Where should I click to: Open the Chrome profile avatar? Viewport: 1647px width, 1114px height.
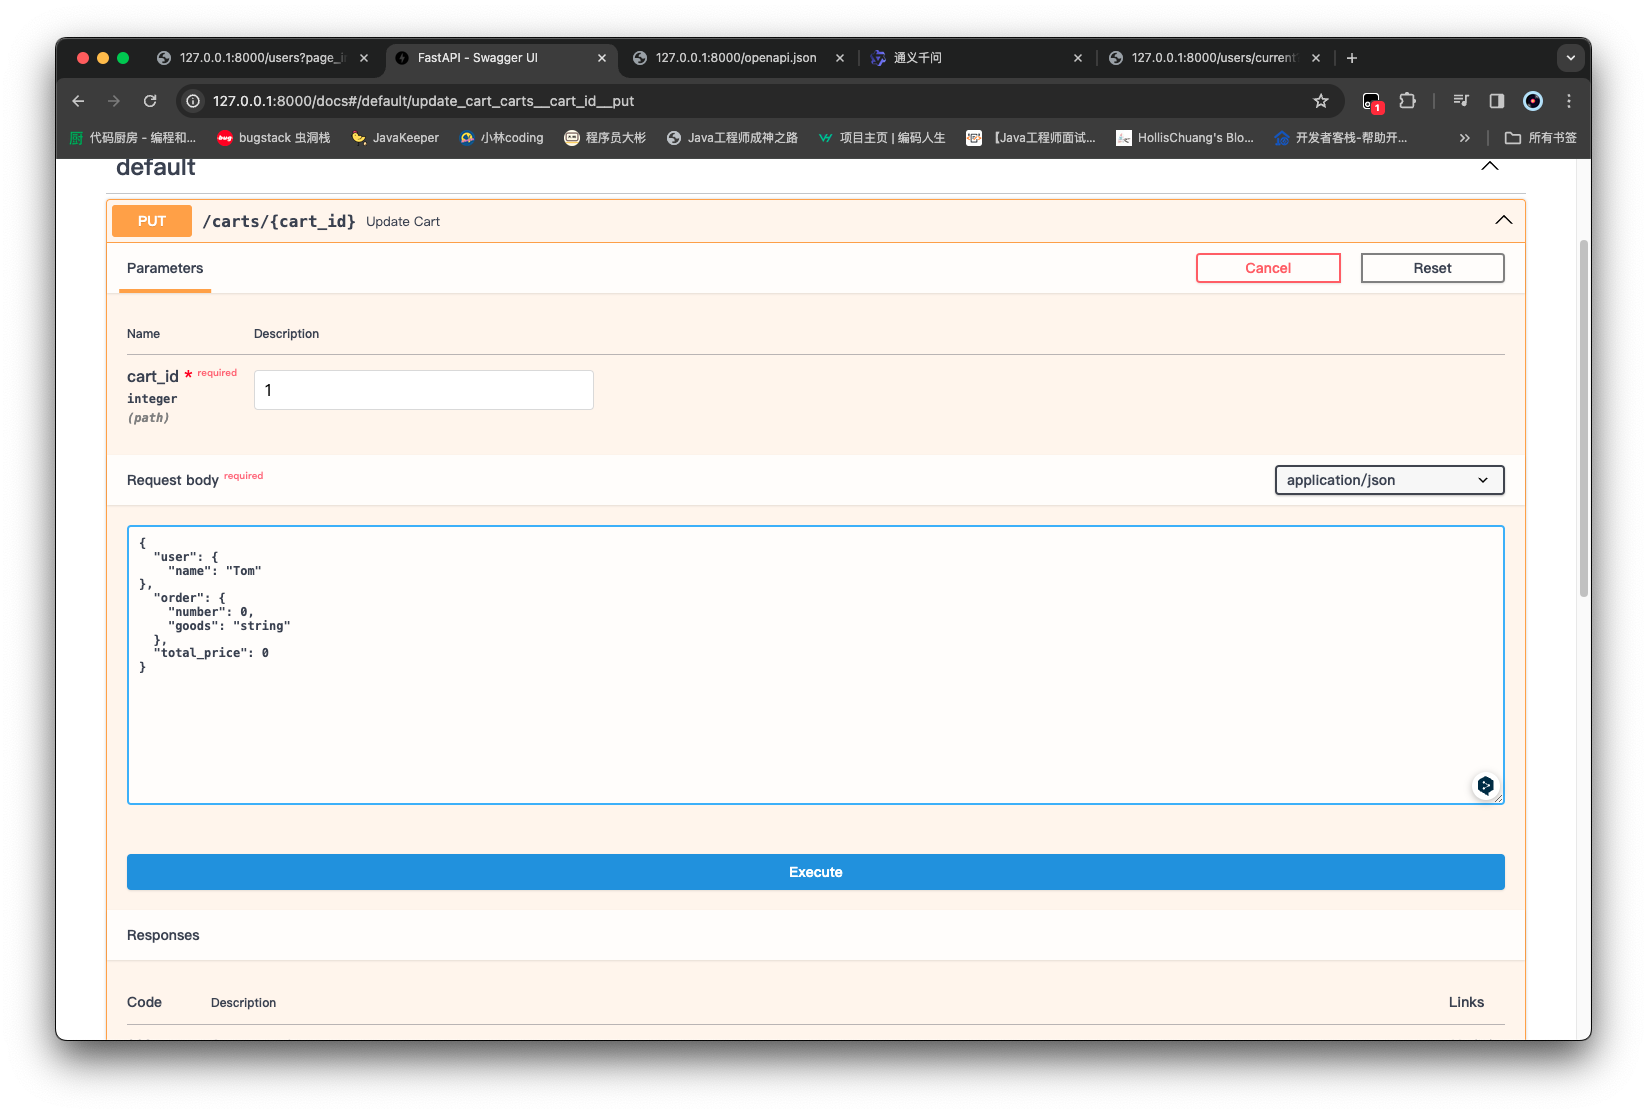point(1533,101)
